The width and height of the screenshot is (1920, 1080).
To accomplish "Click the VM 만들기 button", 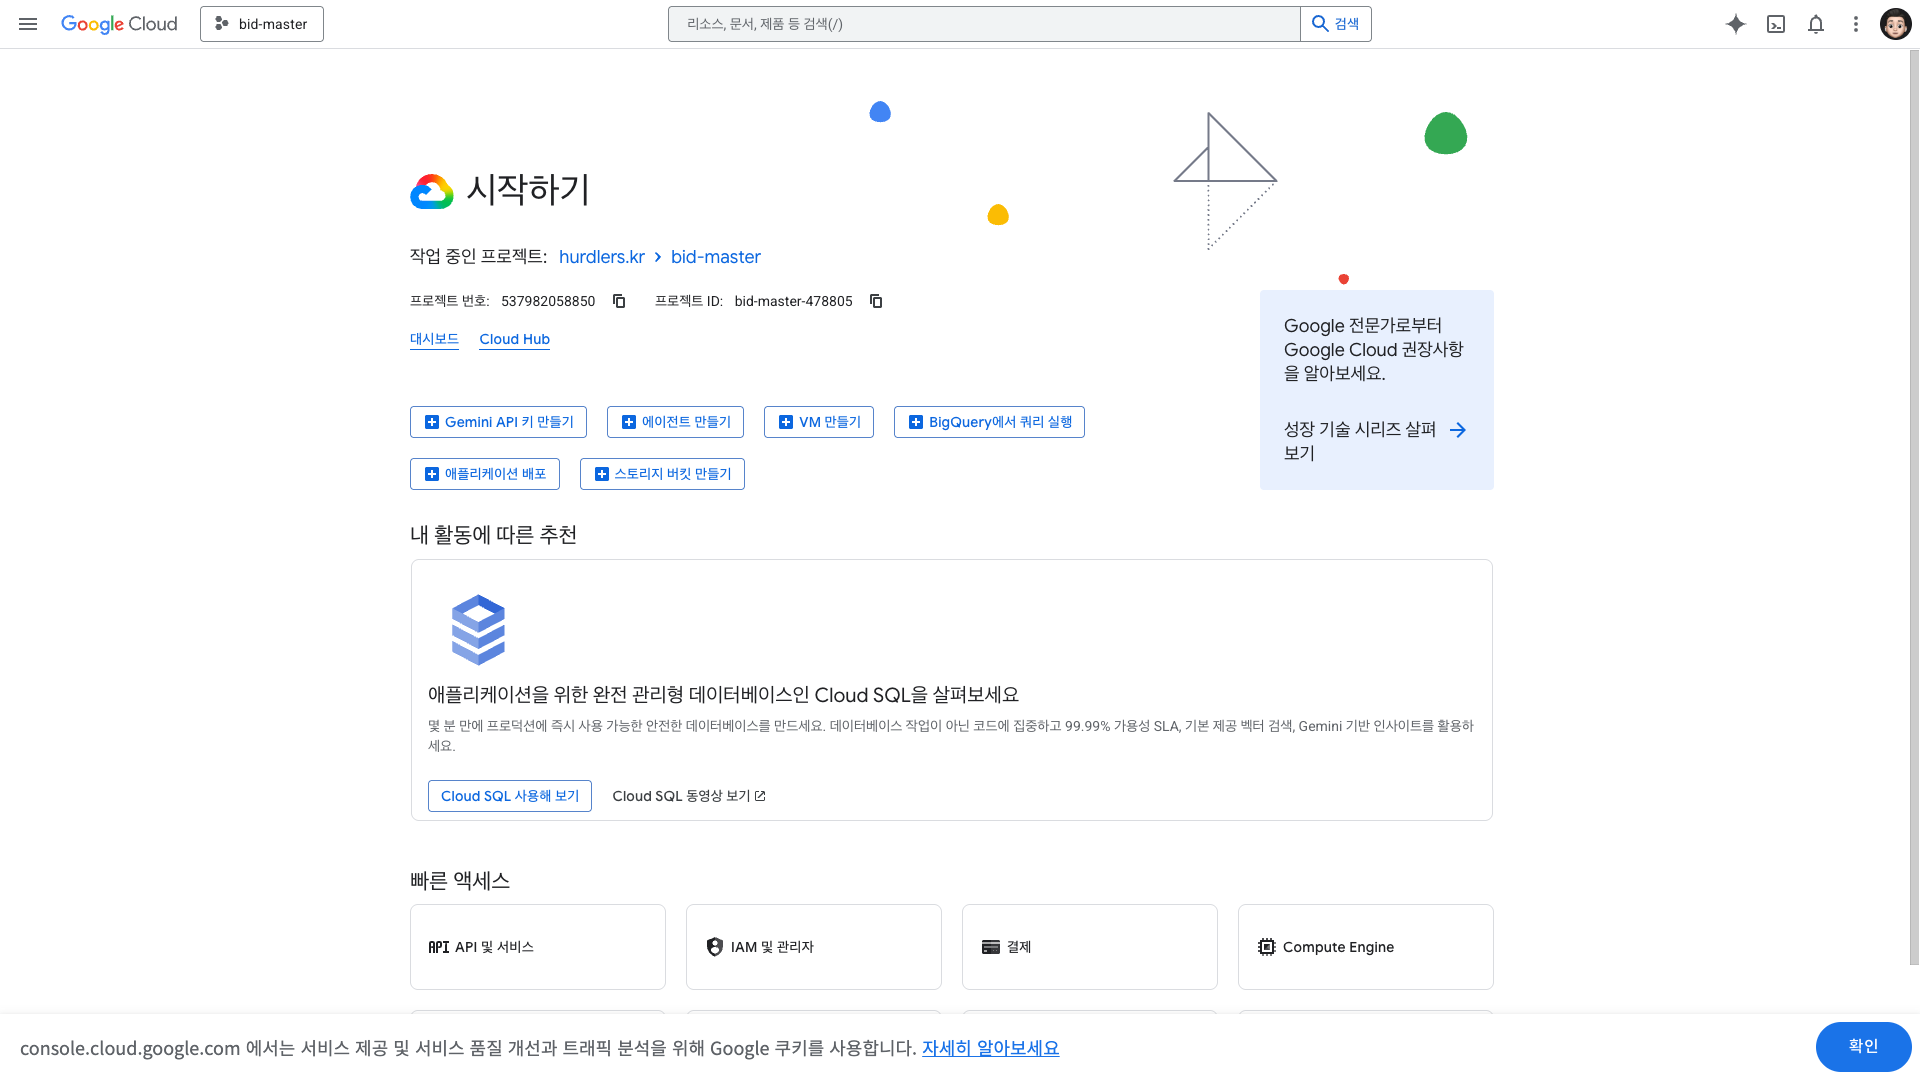I will [x=819, y=422].
